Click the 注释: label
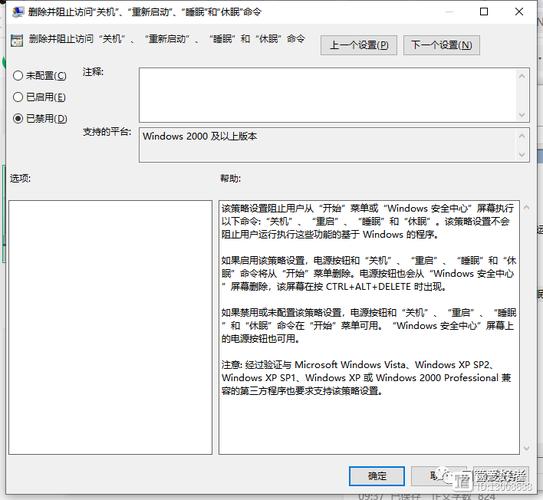The image size is (543, 500). tap(93, 72)
